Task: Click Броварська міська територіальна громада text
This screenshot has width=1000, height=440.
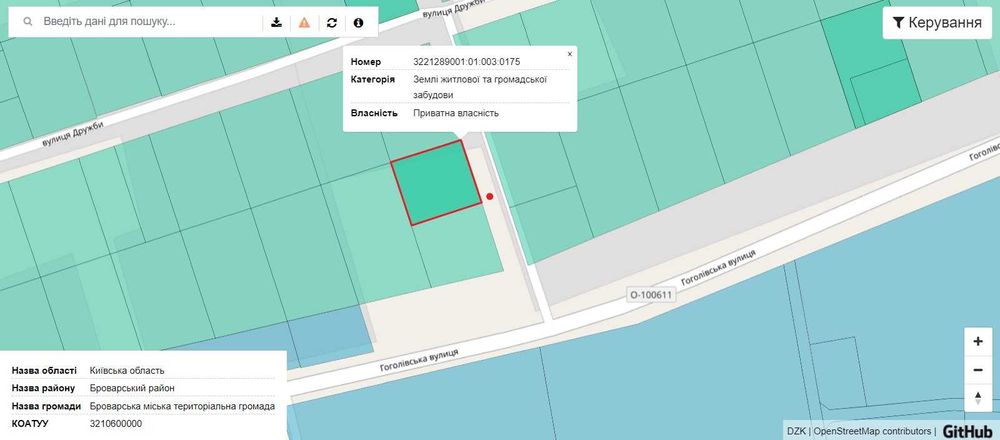Action: coord(182,406)
